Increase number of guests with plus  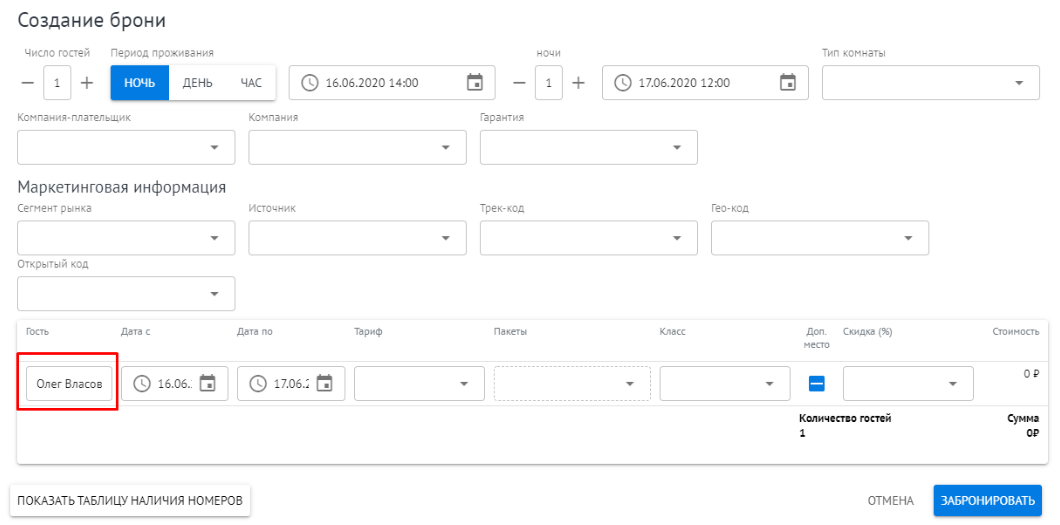pos(87,83)
